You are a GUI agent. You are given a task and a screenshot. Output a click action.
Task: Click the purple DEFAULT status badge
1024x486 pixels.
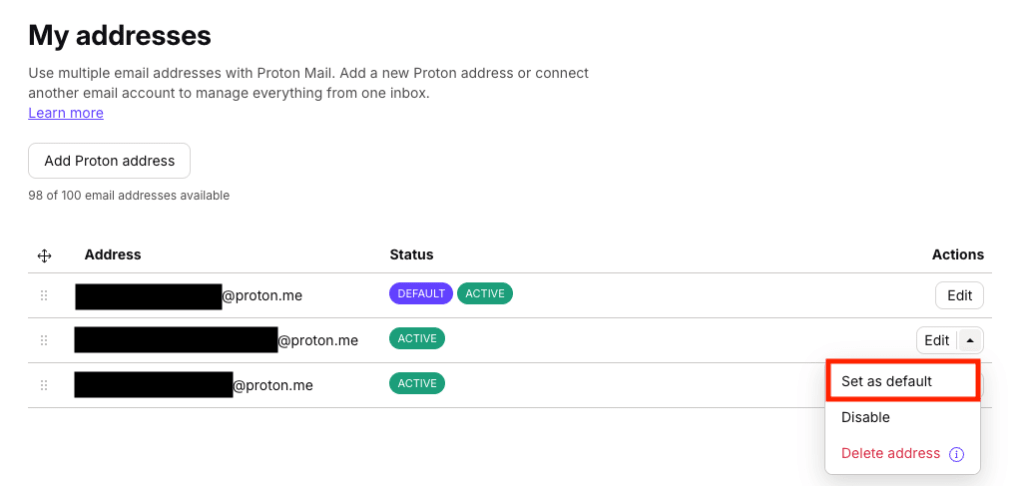click(421, 293)
